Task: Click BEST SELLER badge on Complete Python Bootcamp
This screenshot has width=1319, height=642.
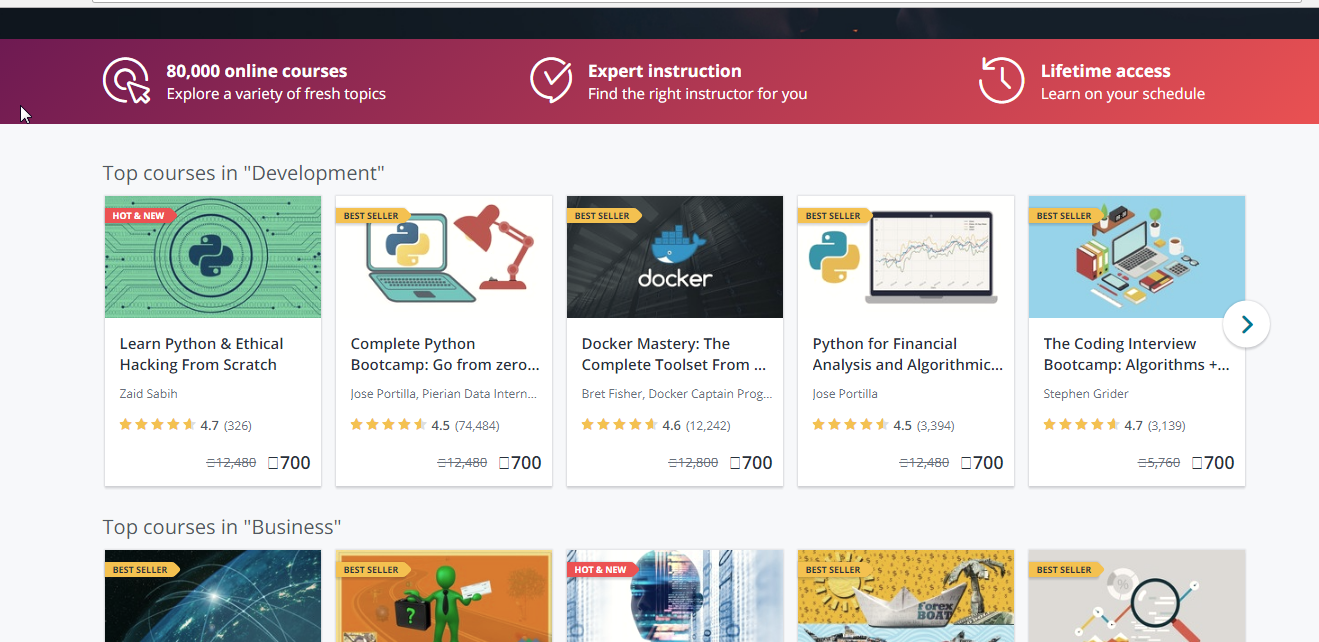Action: pyautogui.click(x=372, y=216)
